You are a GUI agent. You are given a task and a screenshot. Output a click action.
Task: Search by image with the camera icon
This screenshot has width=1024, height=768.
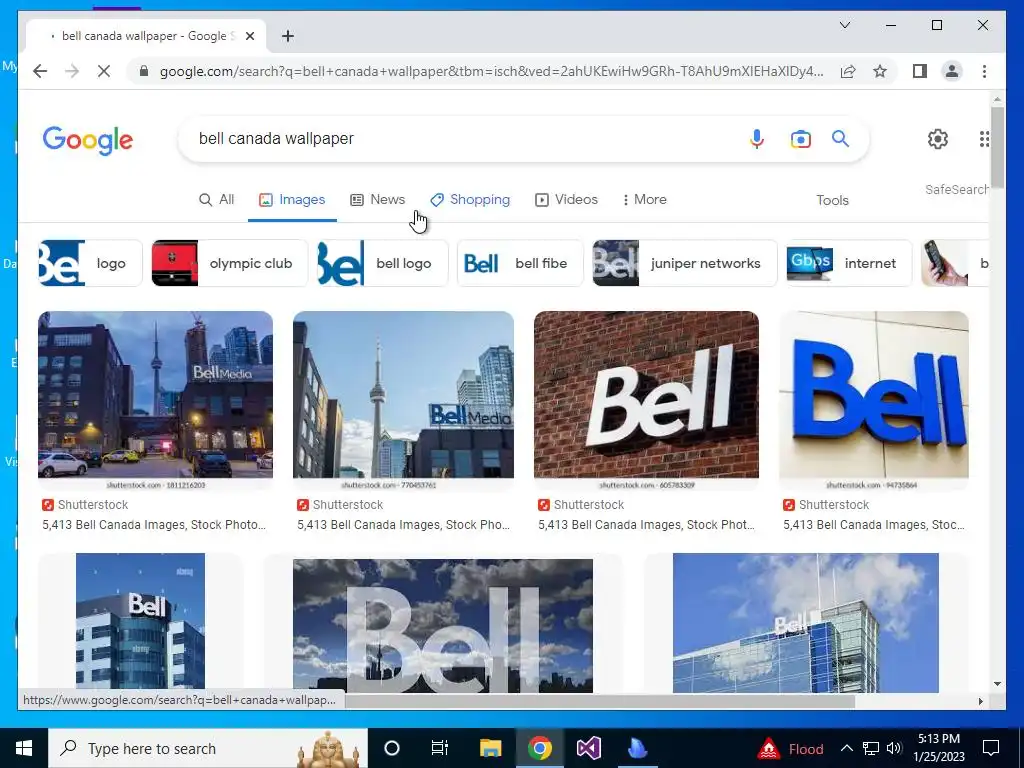tap(801, 138)
